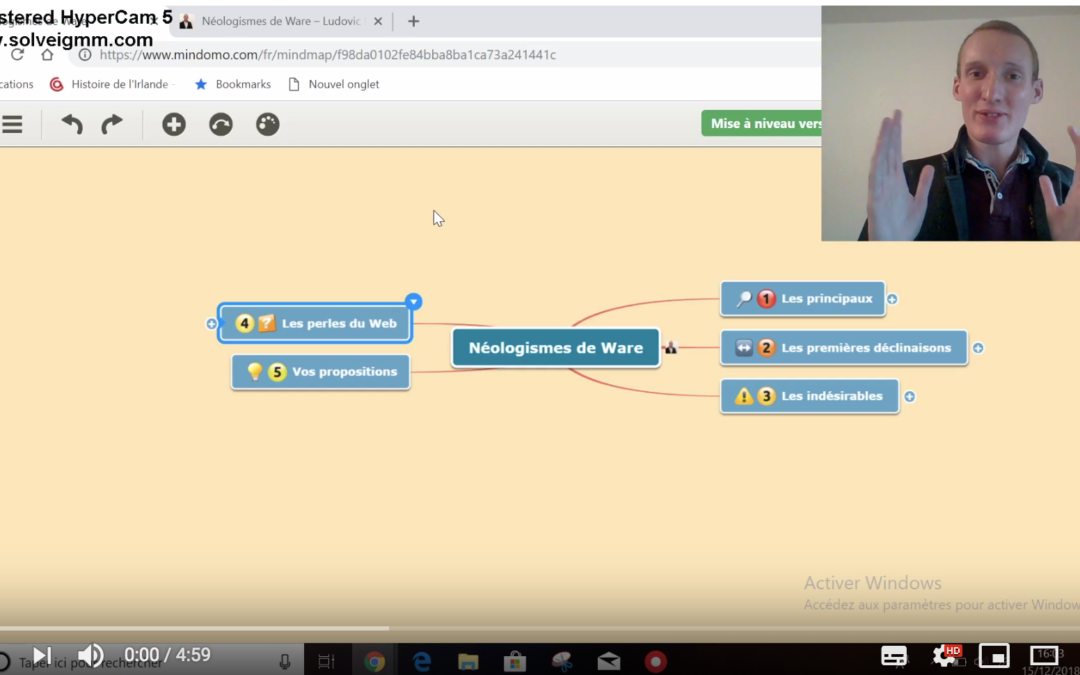Select the Les perles du Web topic
The height and width of the screenshot is (675, 1080).
click(x=315, y=323)
